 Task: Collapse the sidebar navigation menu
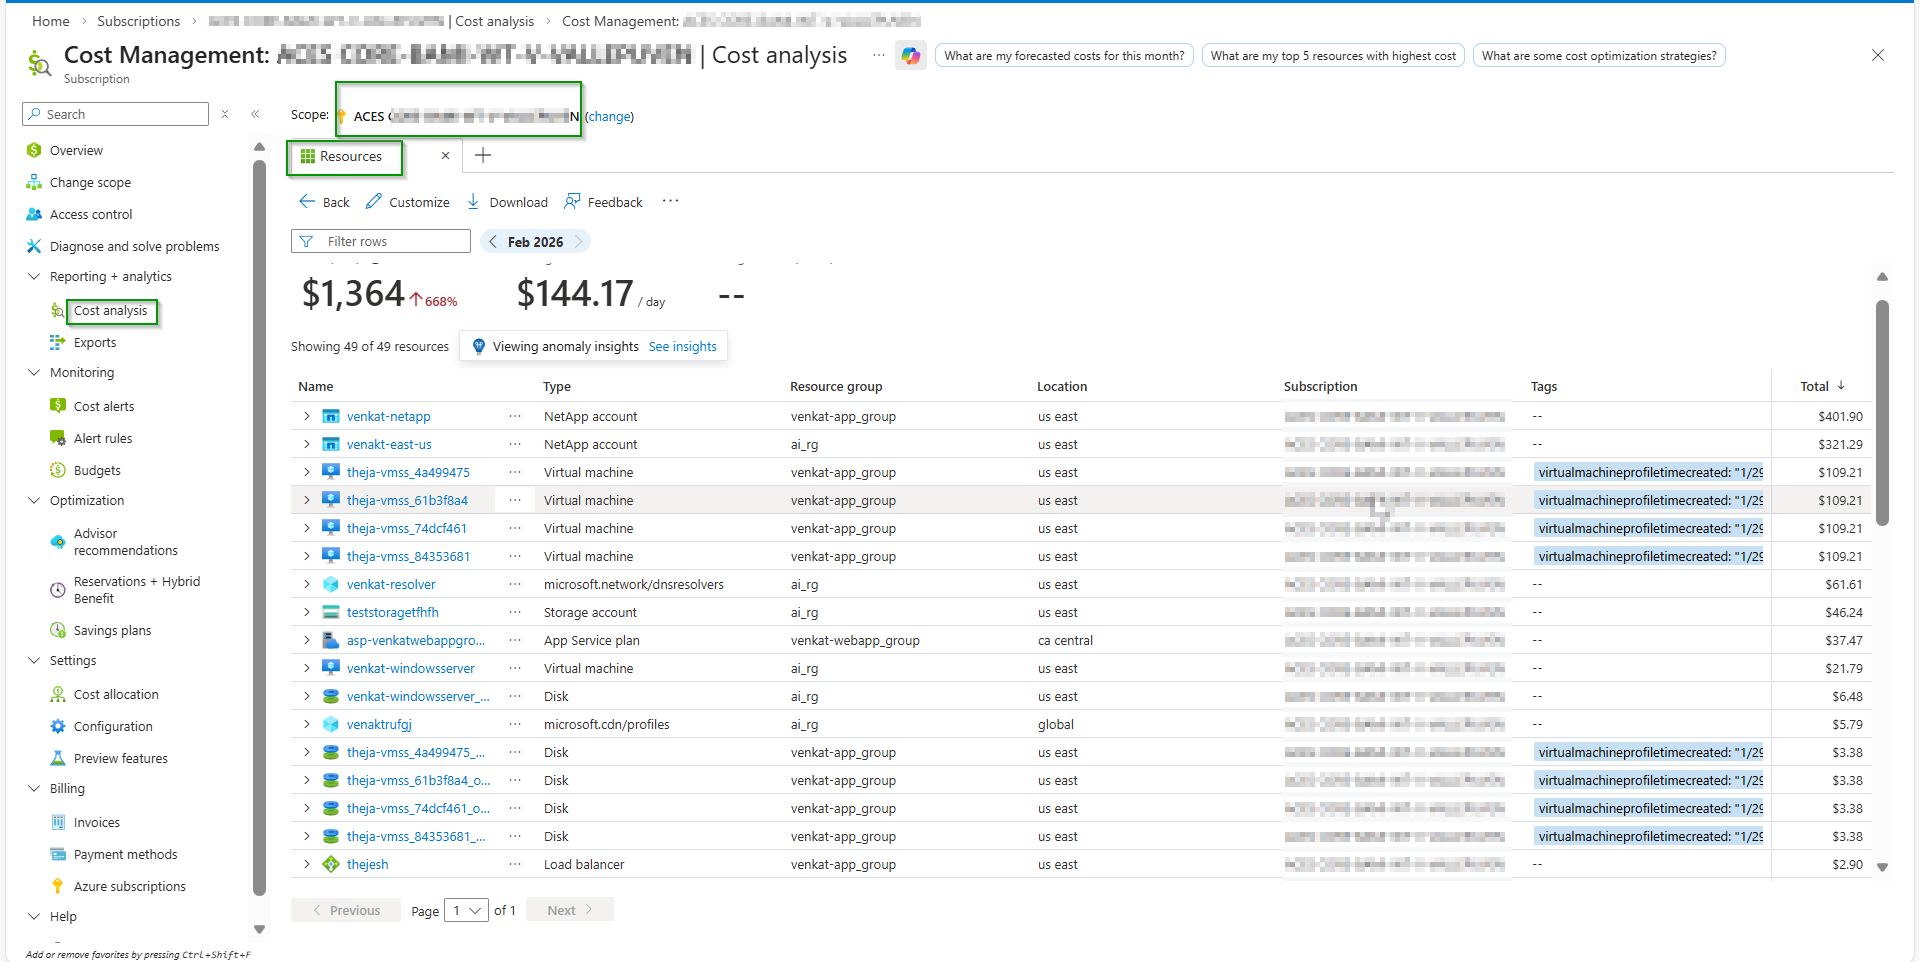click(x=255, y=114)
